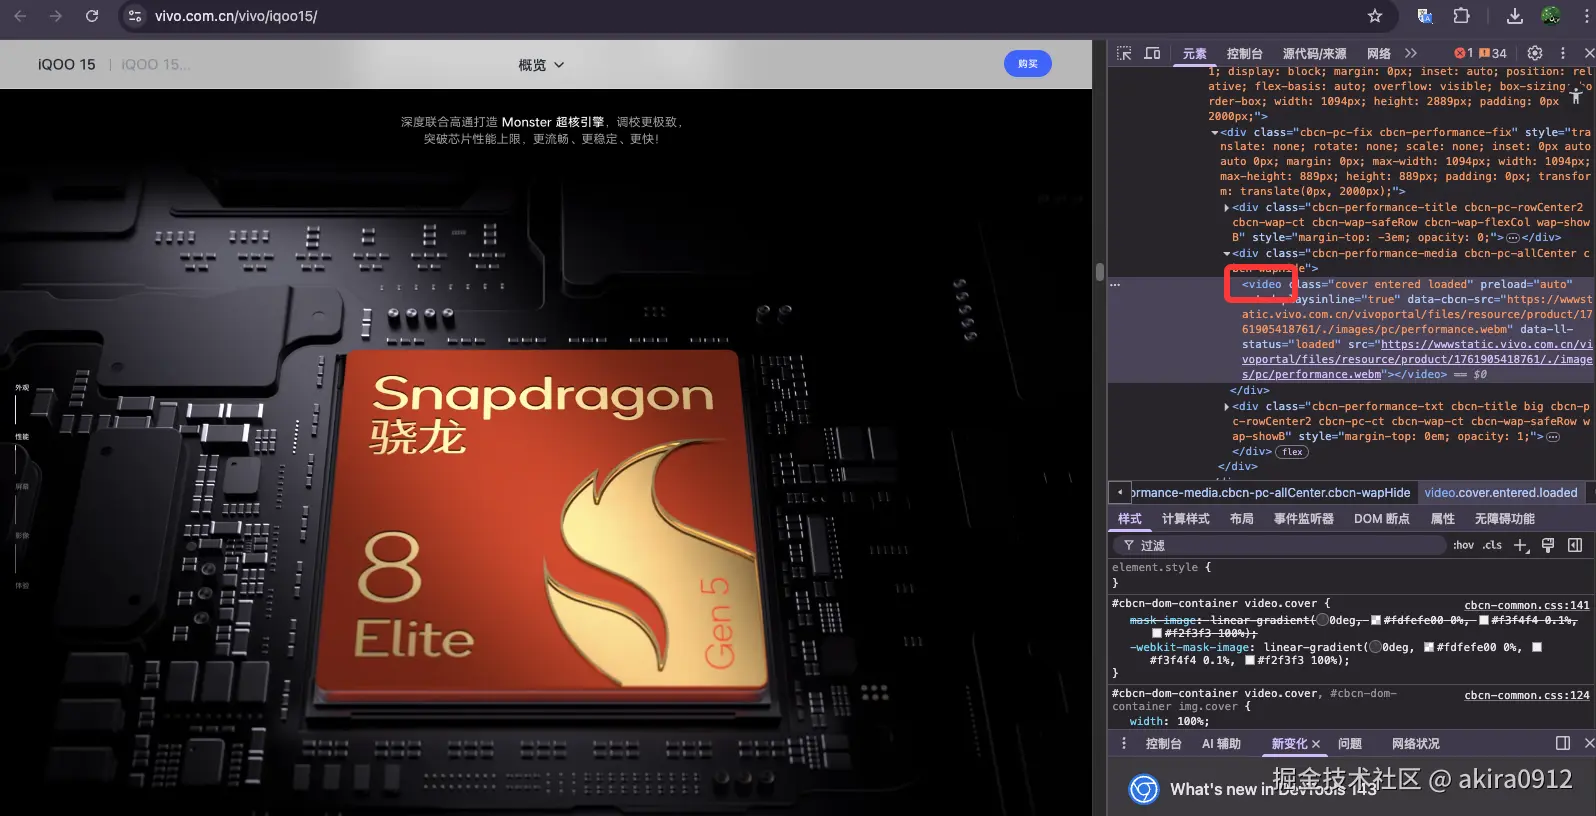Screen dimensions: 1596x816
Task: Open the Google Translate extension icon
Action: click(x=1425, y=16)
